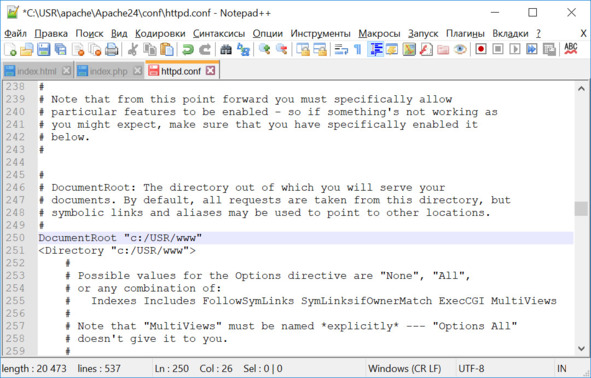
Task: Create a new document with the New icon
Action: 10,49
